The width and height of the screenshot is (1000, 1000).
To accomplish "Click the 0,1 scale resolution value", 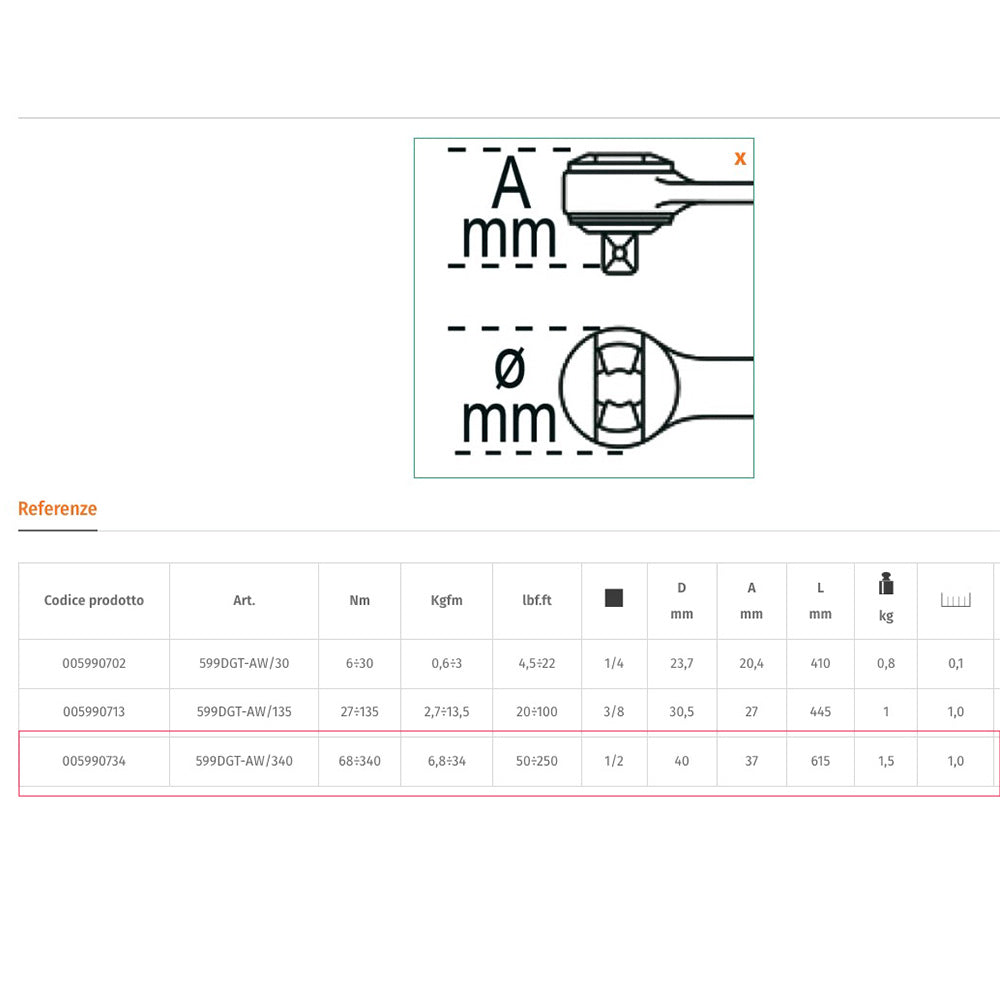I will 955,663.
